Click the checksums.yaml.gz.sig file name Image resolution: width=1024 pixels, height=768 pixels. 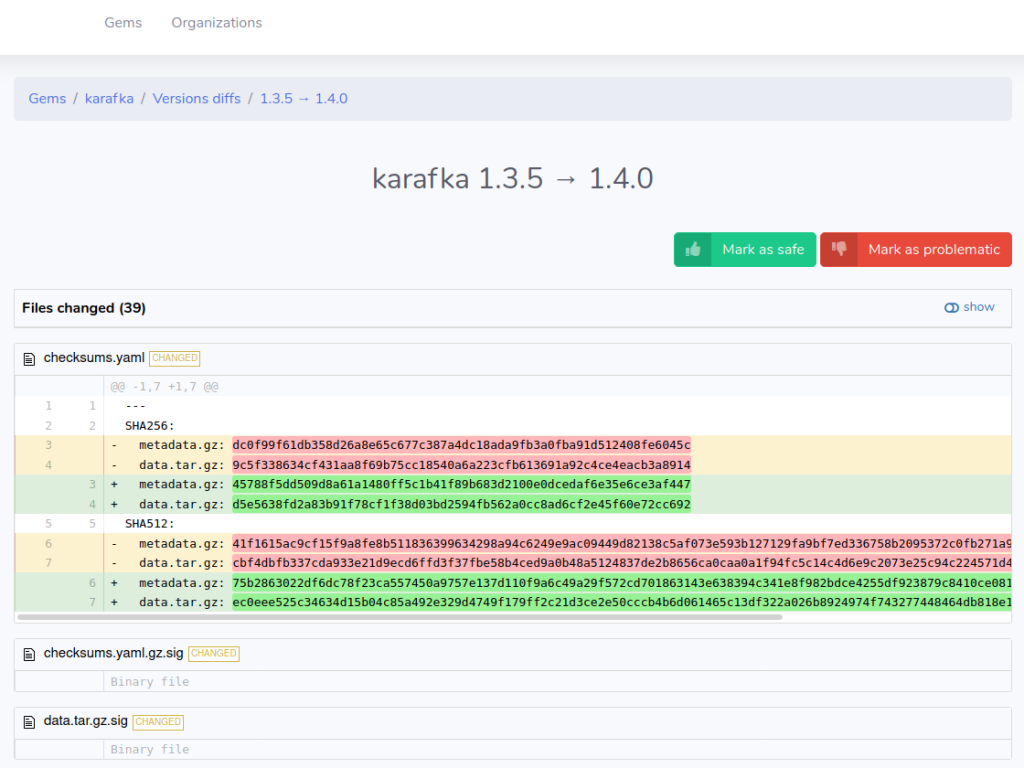click(x=114, y=653)
